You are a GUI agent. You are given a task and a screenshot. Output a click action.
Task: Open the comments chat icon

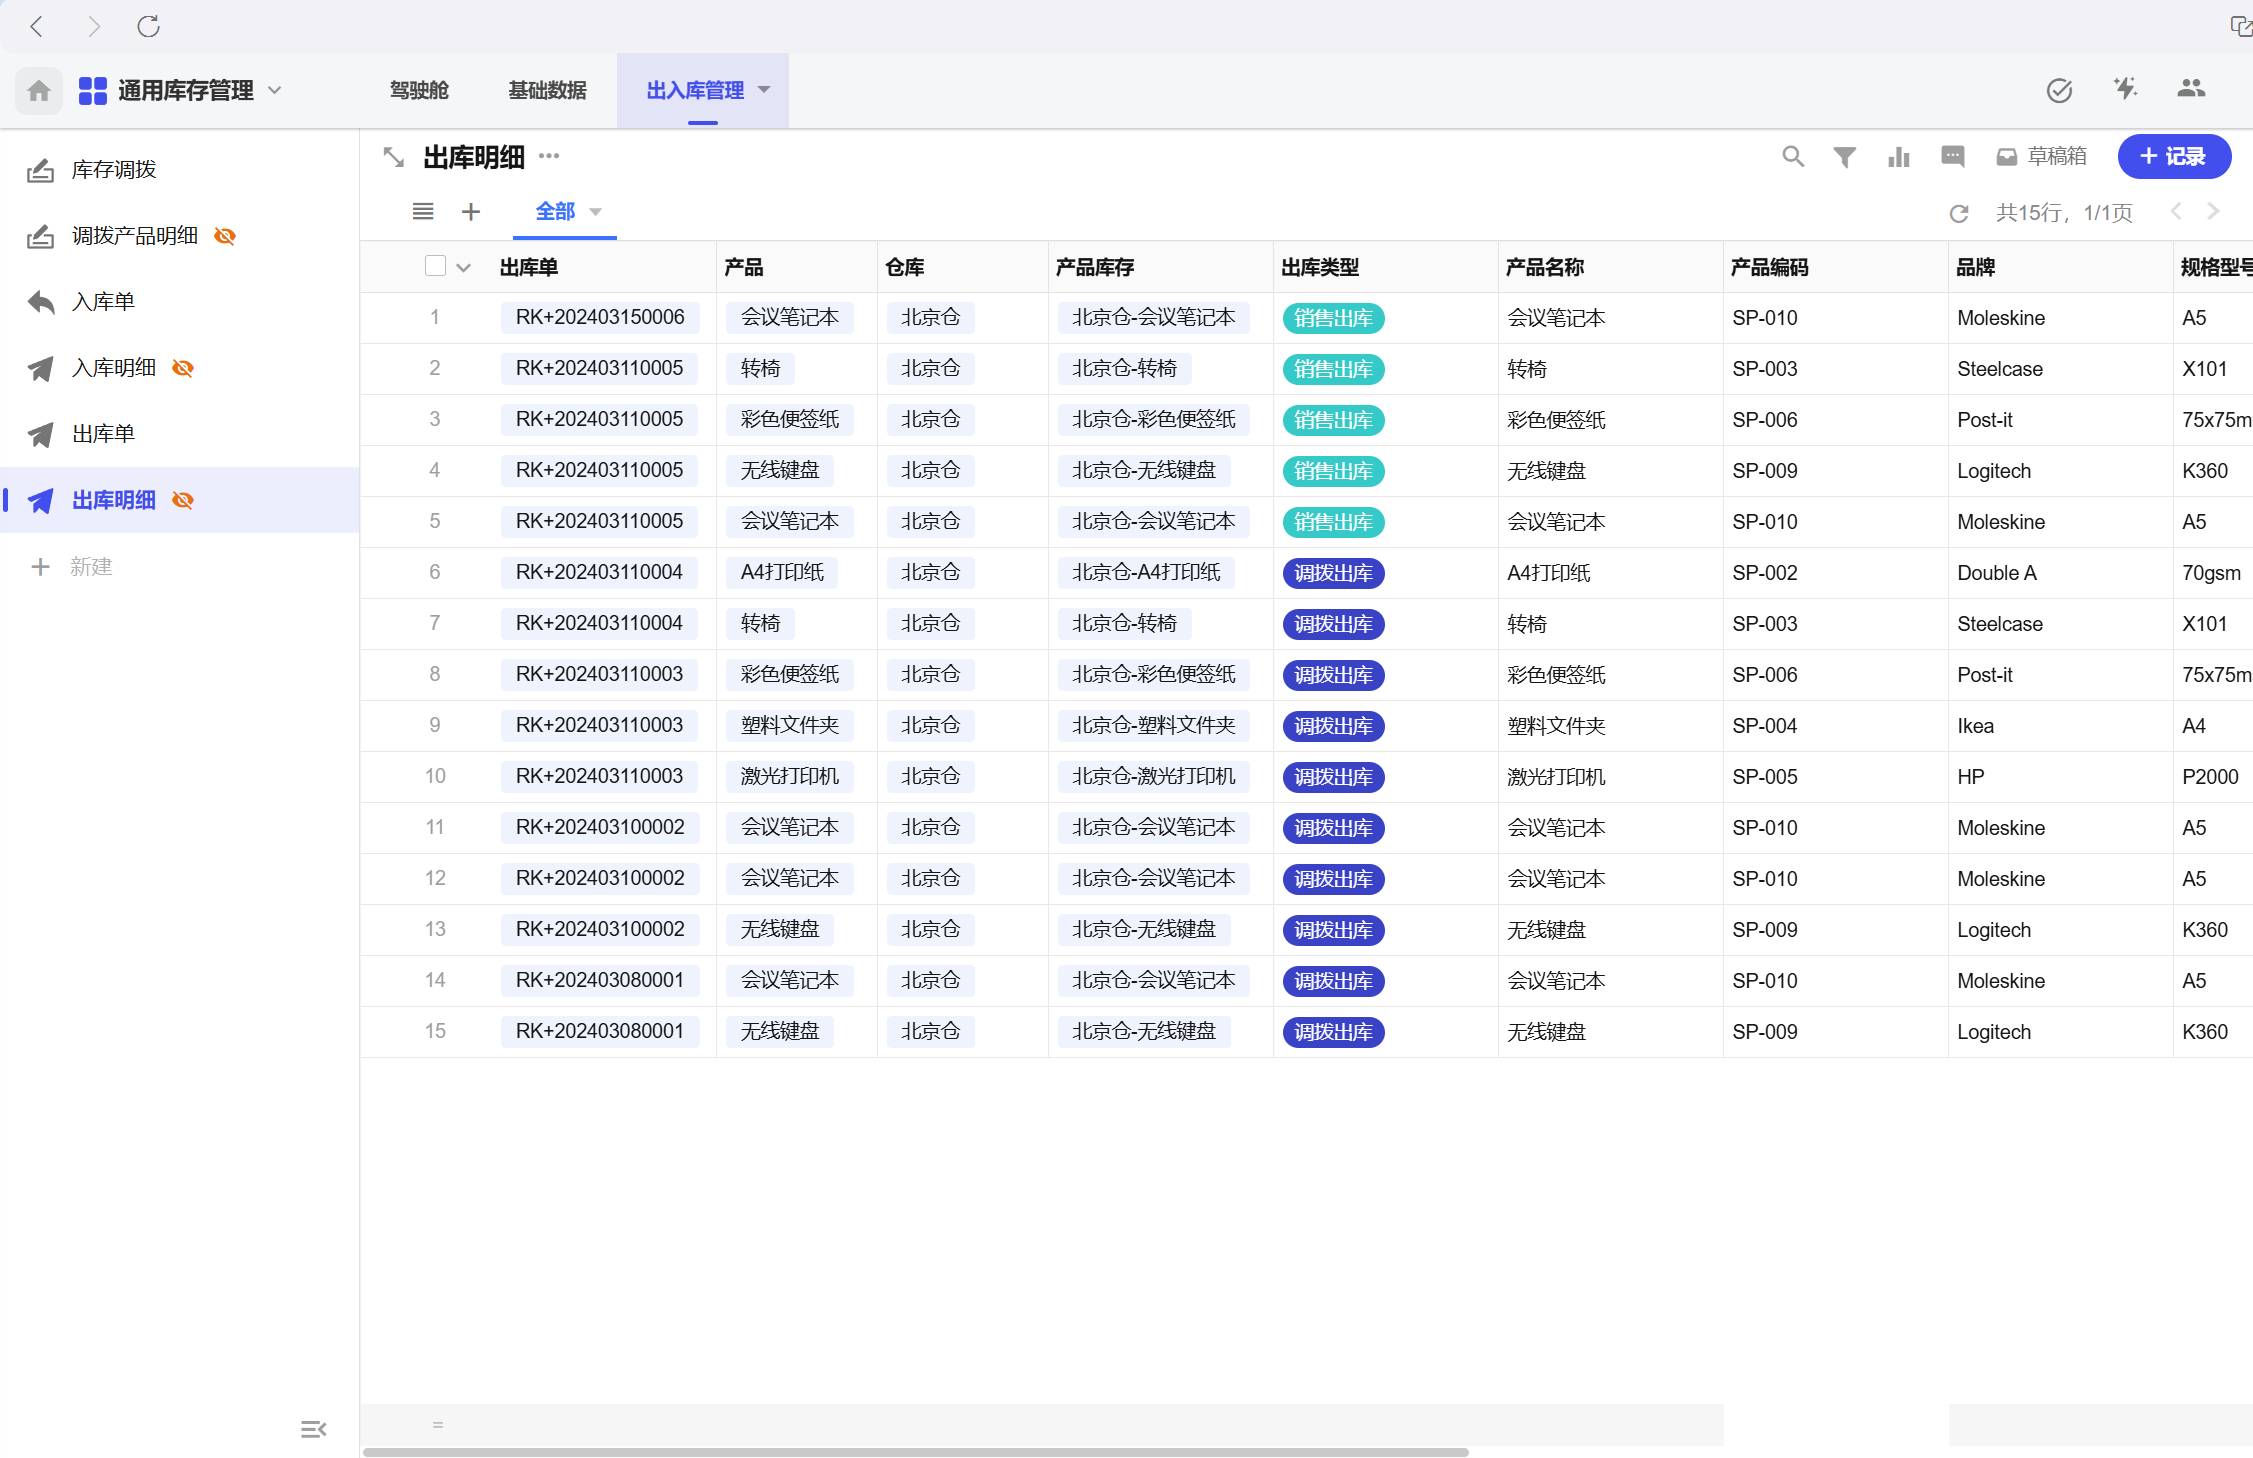tap(1952, 157)
